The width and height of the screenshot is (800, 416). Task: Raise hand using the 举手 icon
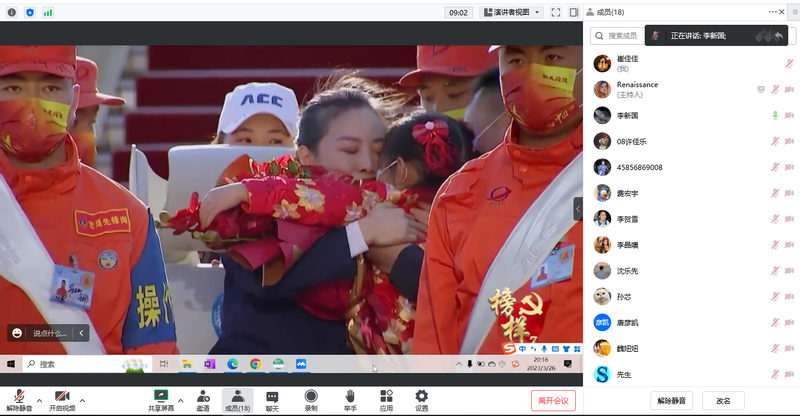(x=350, y=400)
